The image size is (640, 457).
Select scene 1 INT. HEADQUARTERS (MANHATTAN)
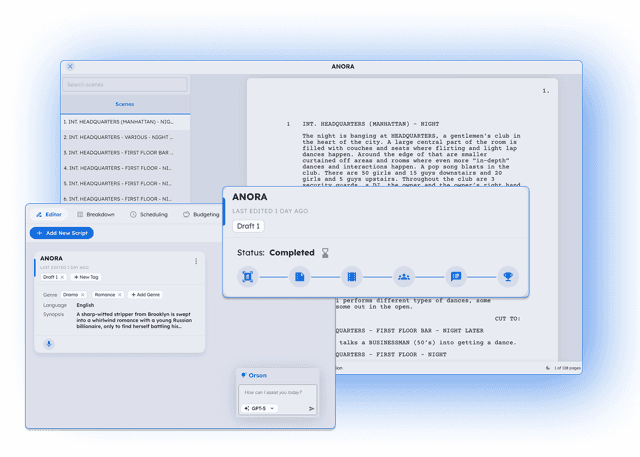[124, 122]
